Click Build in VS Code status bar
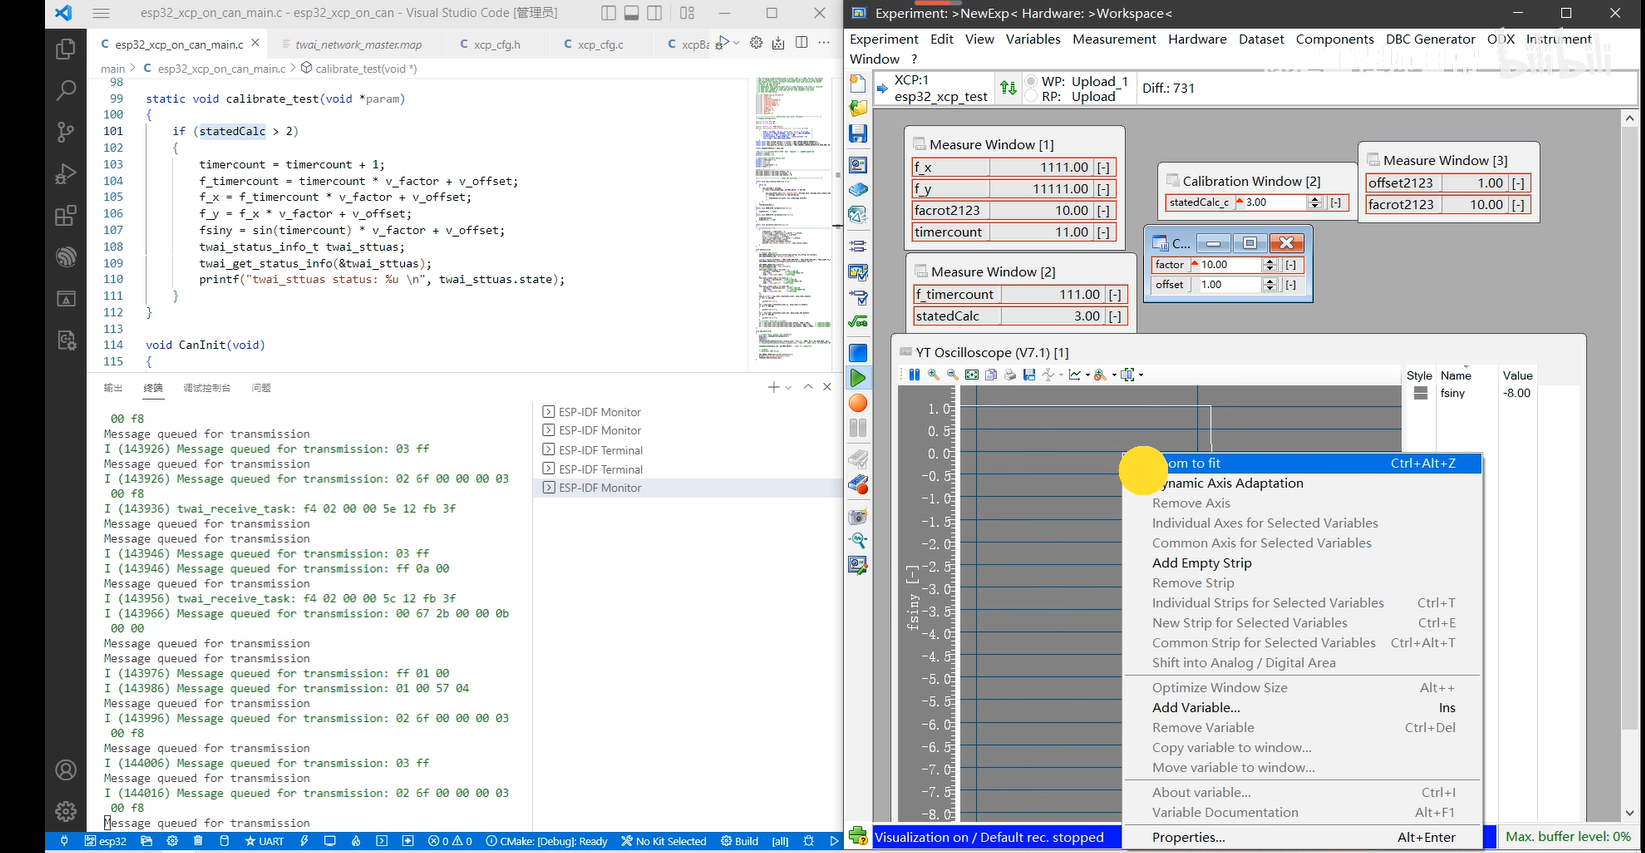This screenshot has width=1645, height=853. point(739,841)
